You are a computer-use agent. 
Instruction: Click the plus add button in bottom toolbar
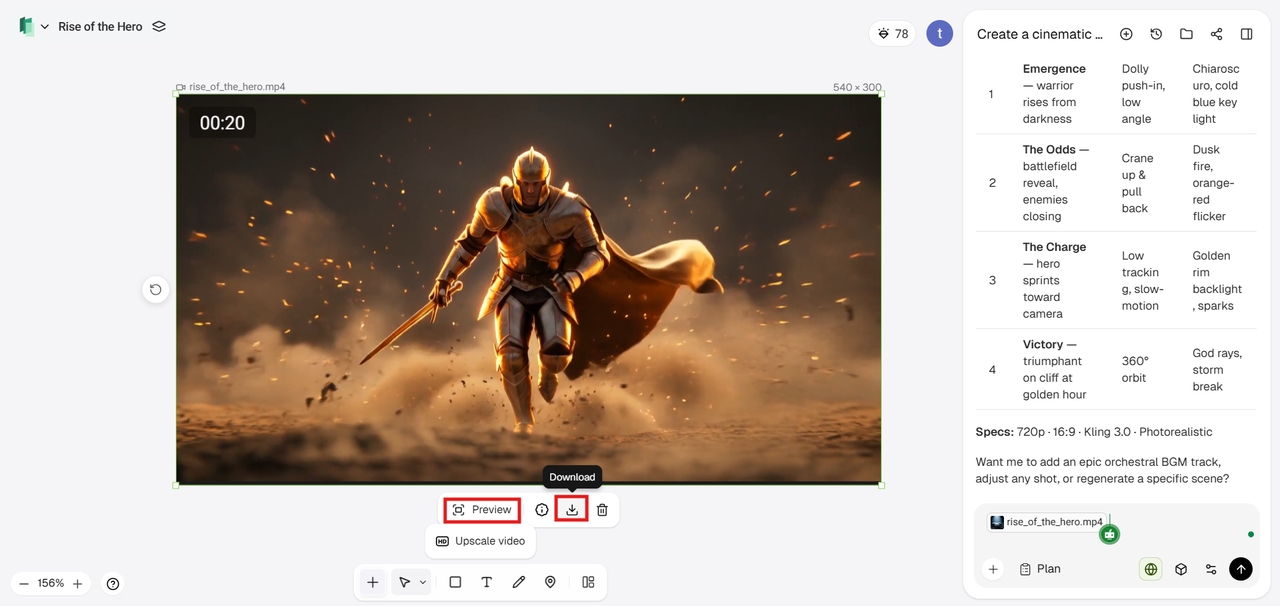pos(372,582)
